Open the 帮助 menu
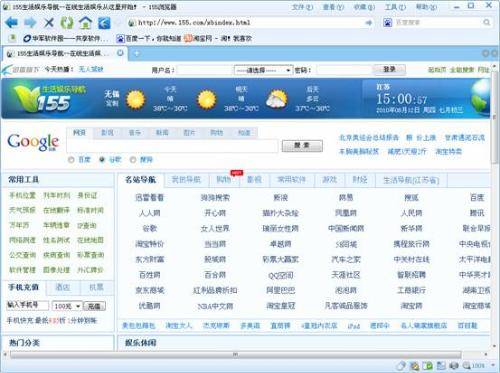Screen dimensions: 500x373 (x=426, y=7)
